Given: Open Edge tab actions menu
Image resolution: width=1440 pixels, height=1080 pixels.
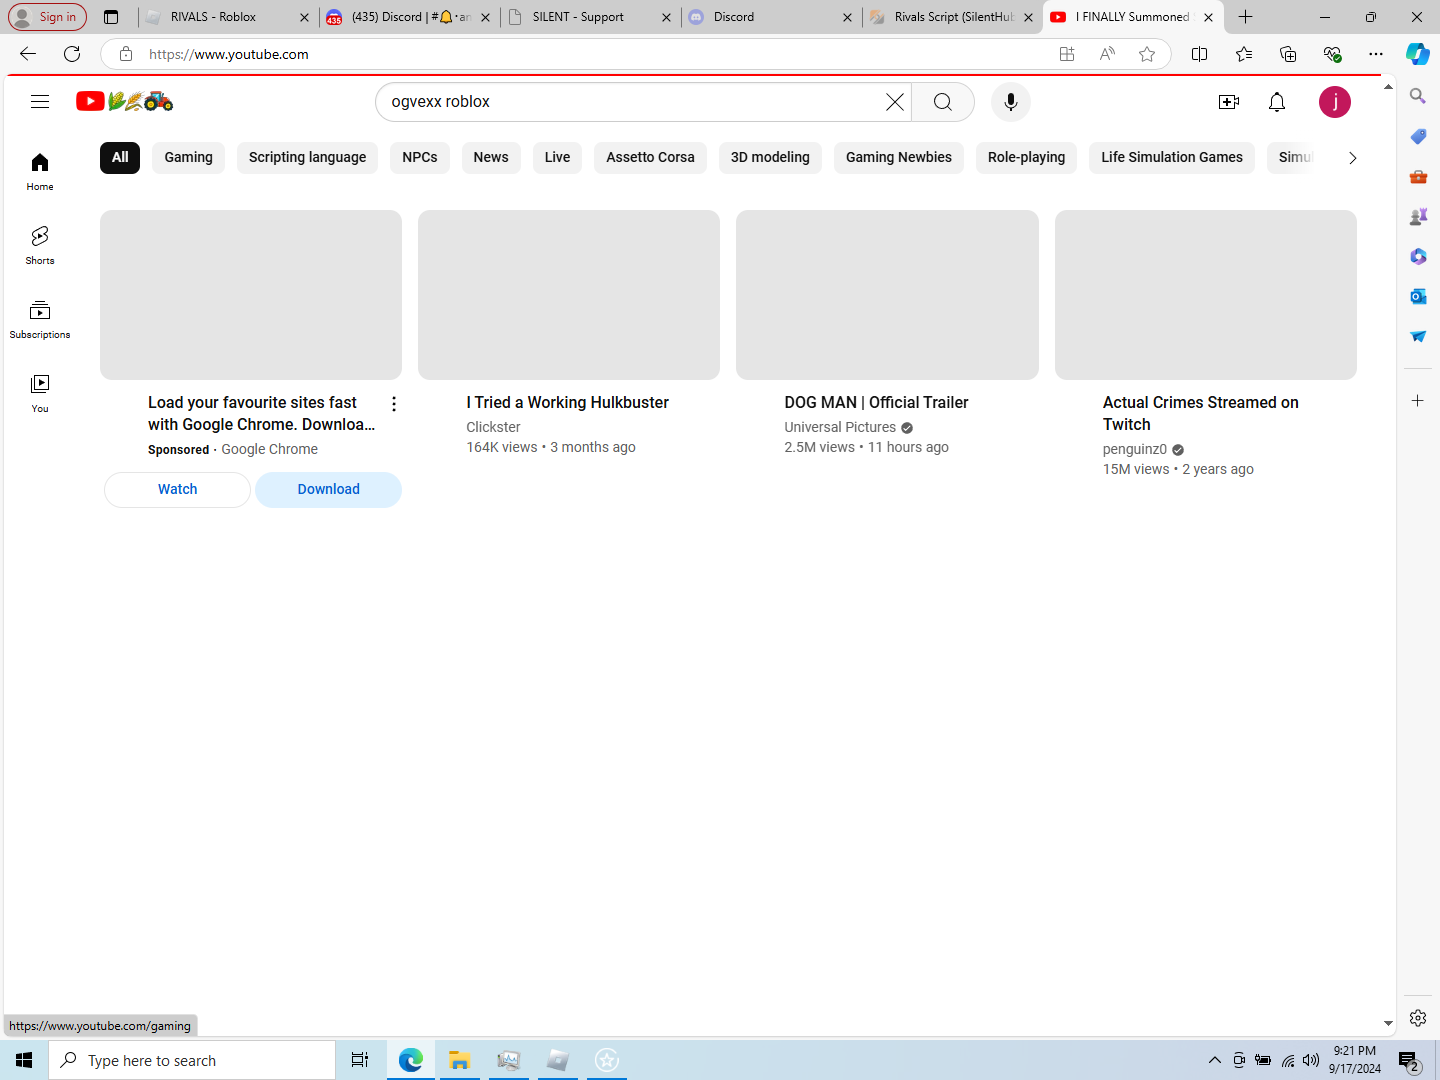Looking at the screenshot, I should (111, 17).
